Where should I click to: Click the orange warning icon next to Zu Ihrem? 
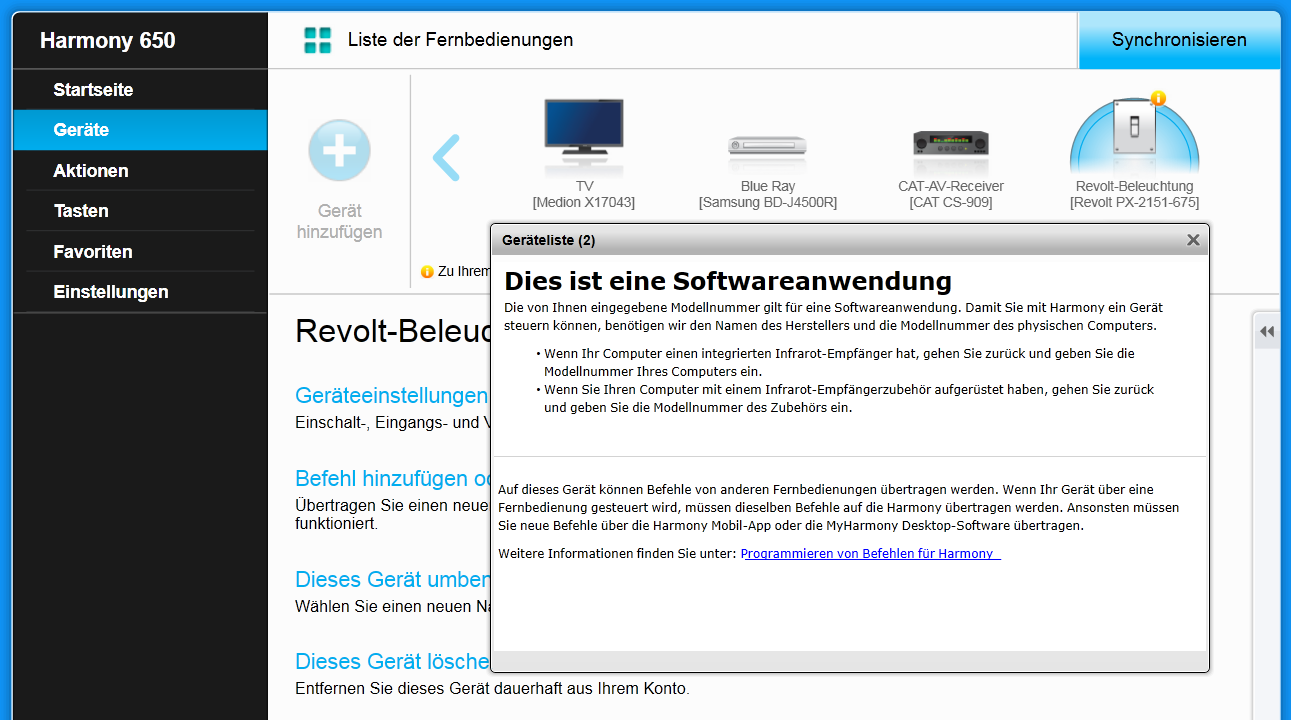(426, 270)
